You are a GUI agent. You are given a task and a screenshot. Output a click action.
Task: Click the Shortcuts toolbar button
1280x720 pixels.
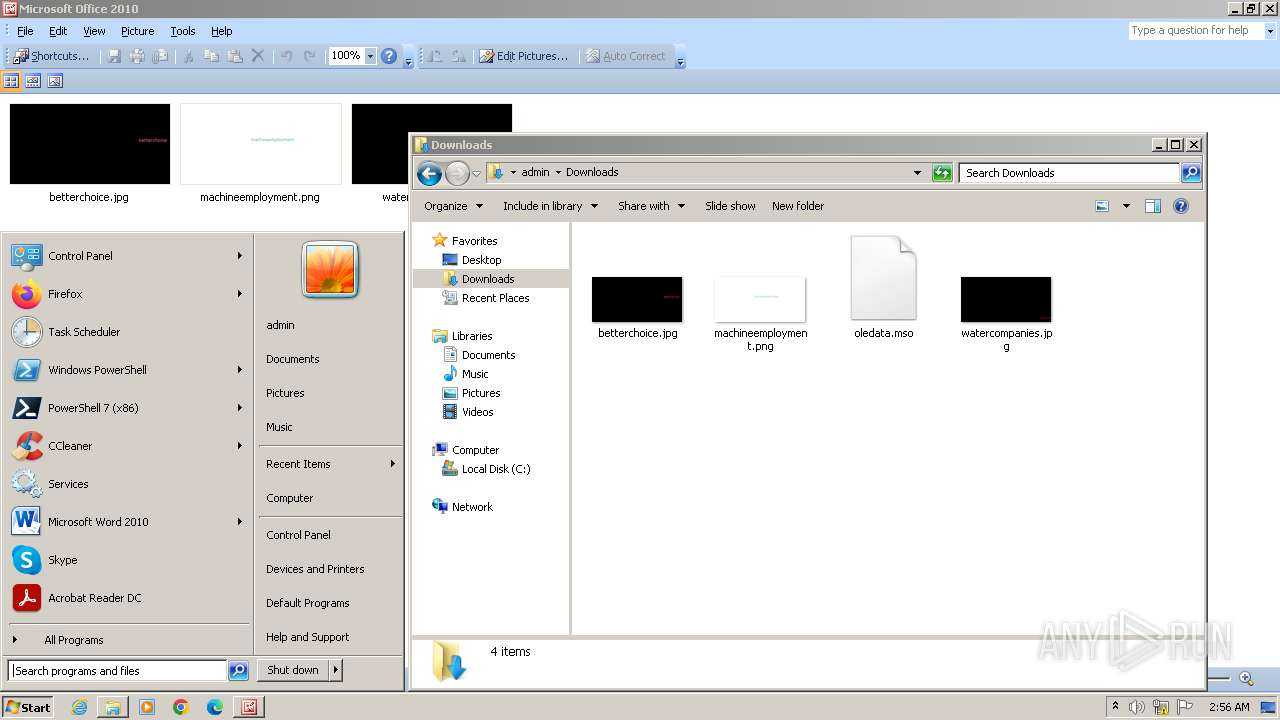click(x=51, y=56)
